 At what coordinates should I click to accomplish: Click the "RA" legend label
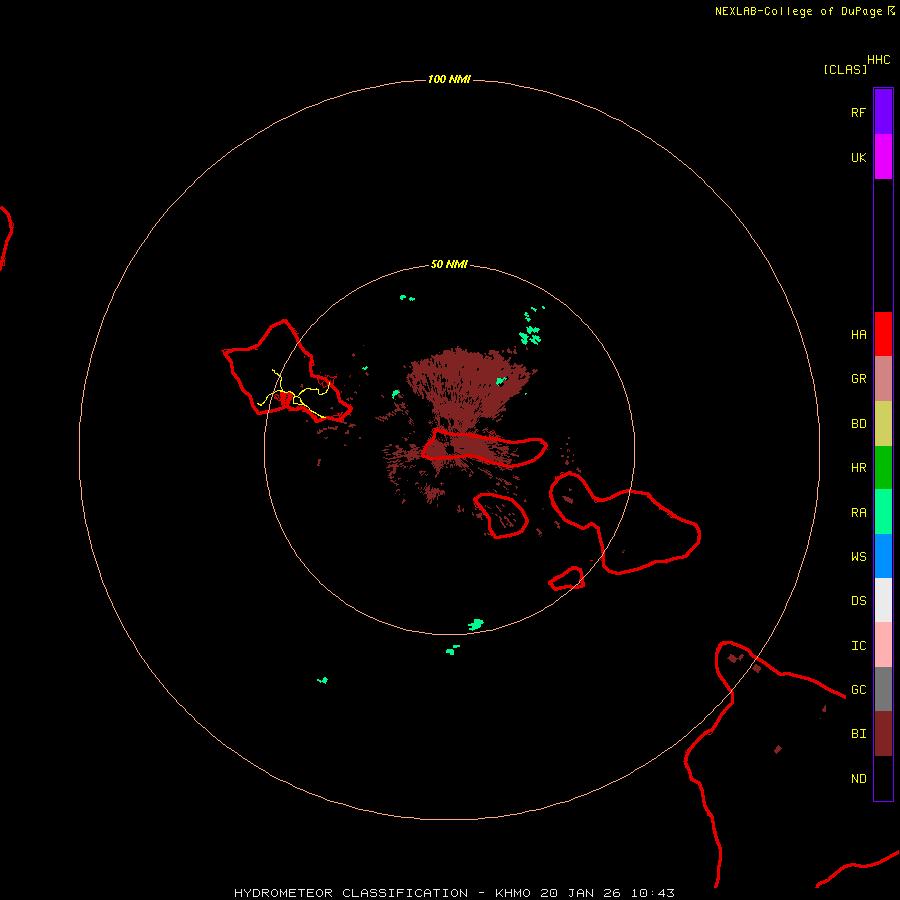858,513
